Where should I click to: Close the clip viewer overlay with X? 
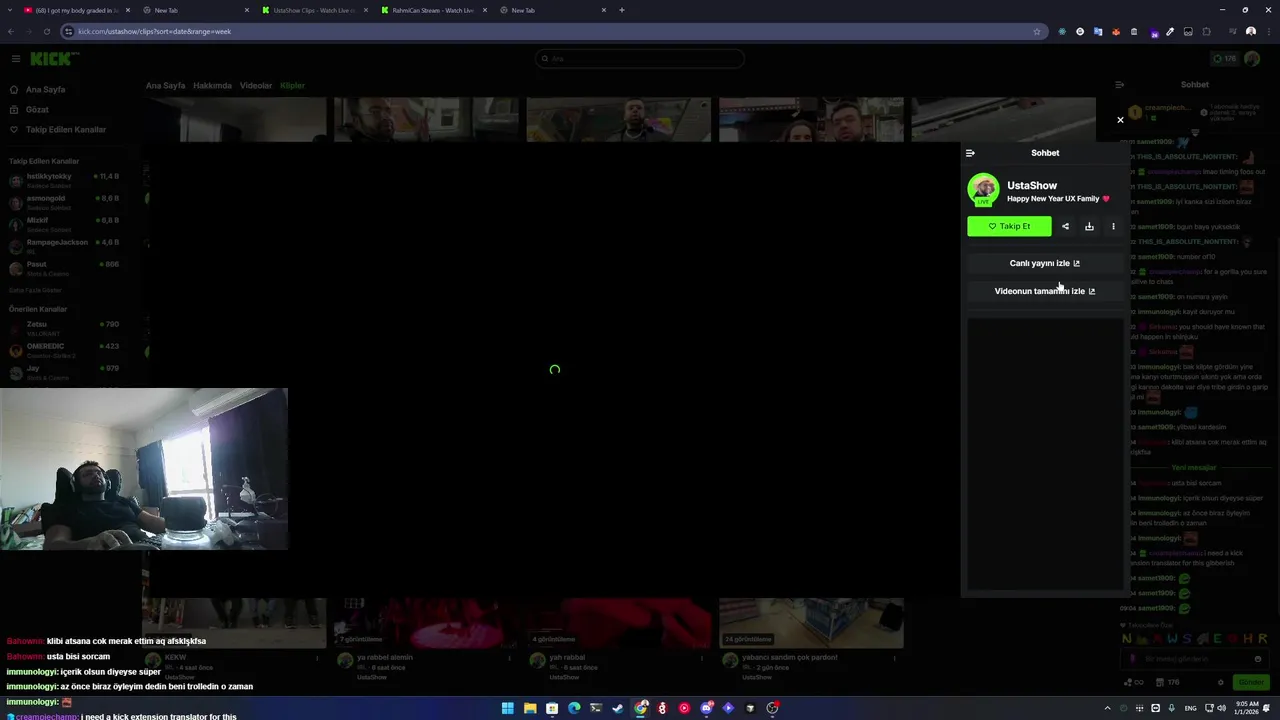[1120, 120]
